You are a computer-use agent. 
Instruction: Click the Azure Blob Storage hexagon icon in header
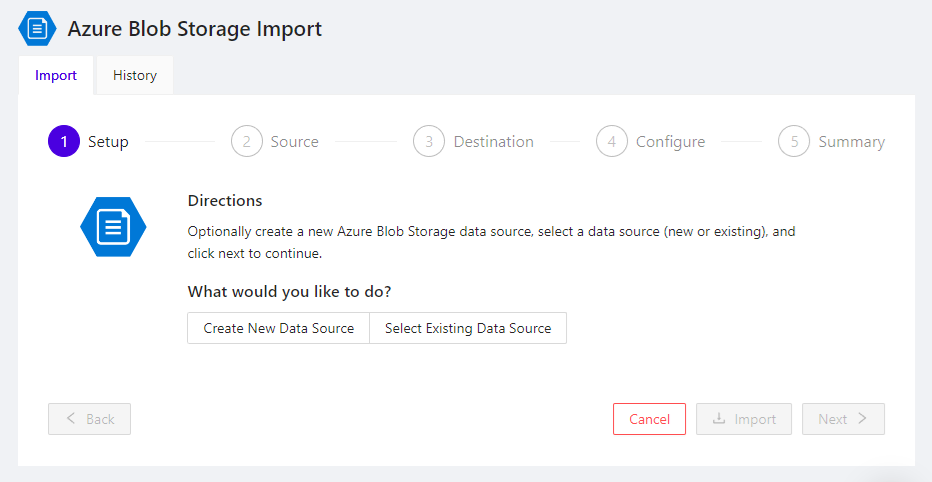click(37, 29)
